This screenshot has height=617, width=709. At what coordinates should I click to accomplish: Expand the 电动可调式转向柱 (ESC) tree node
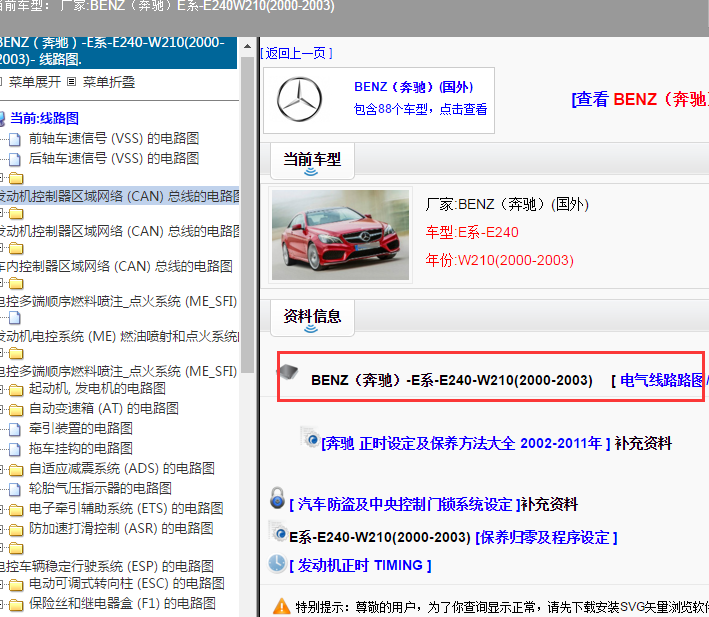click(x=2, y=585)
